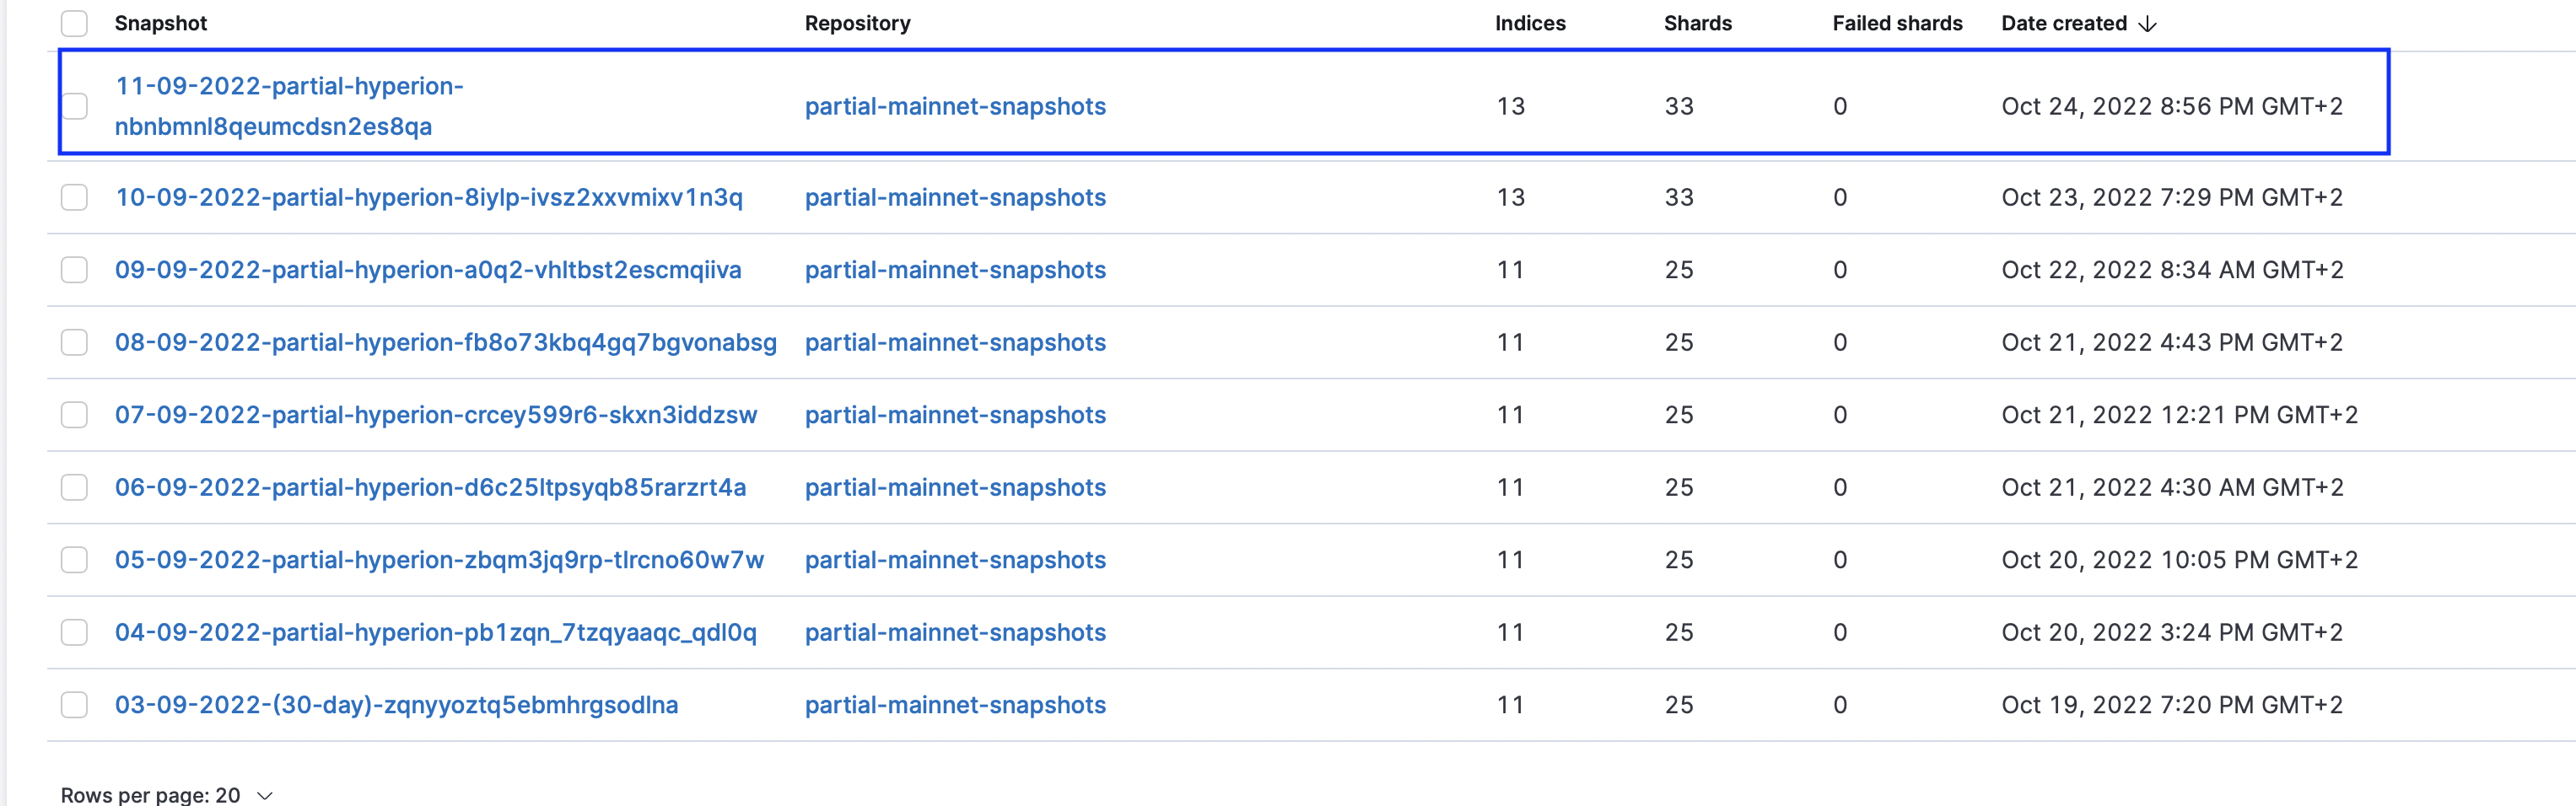
Task: Mark the 07-09-2022-partial-hyperion row checkbox
Action: click(74, 415)
